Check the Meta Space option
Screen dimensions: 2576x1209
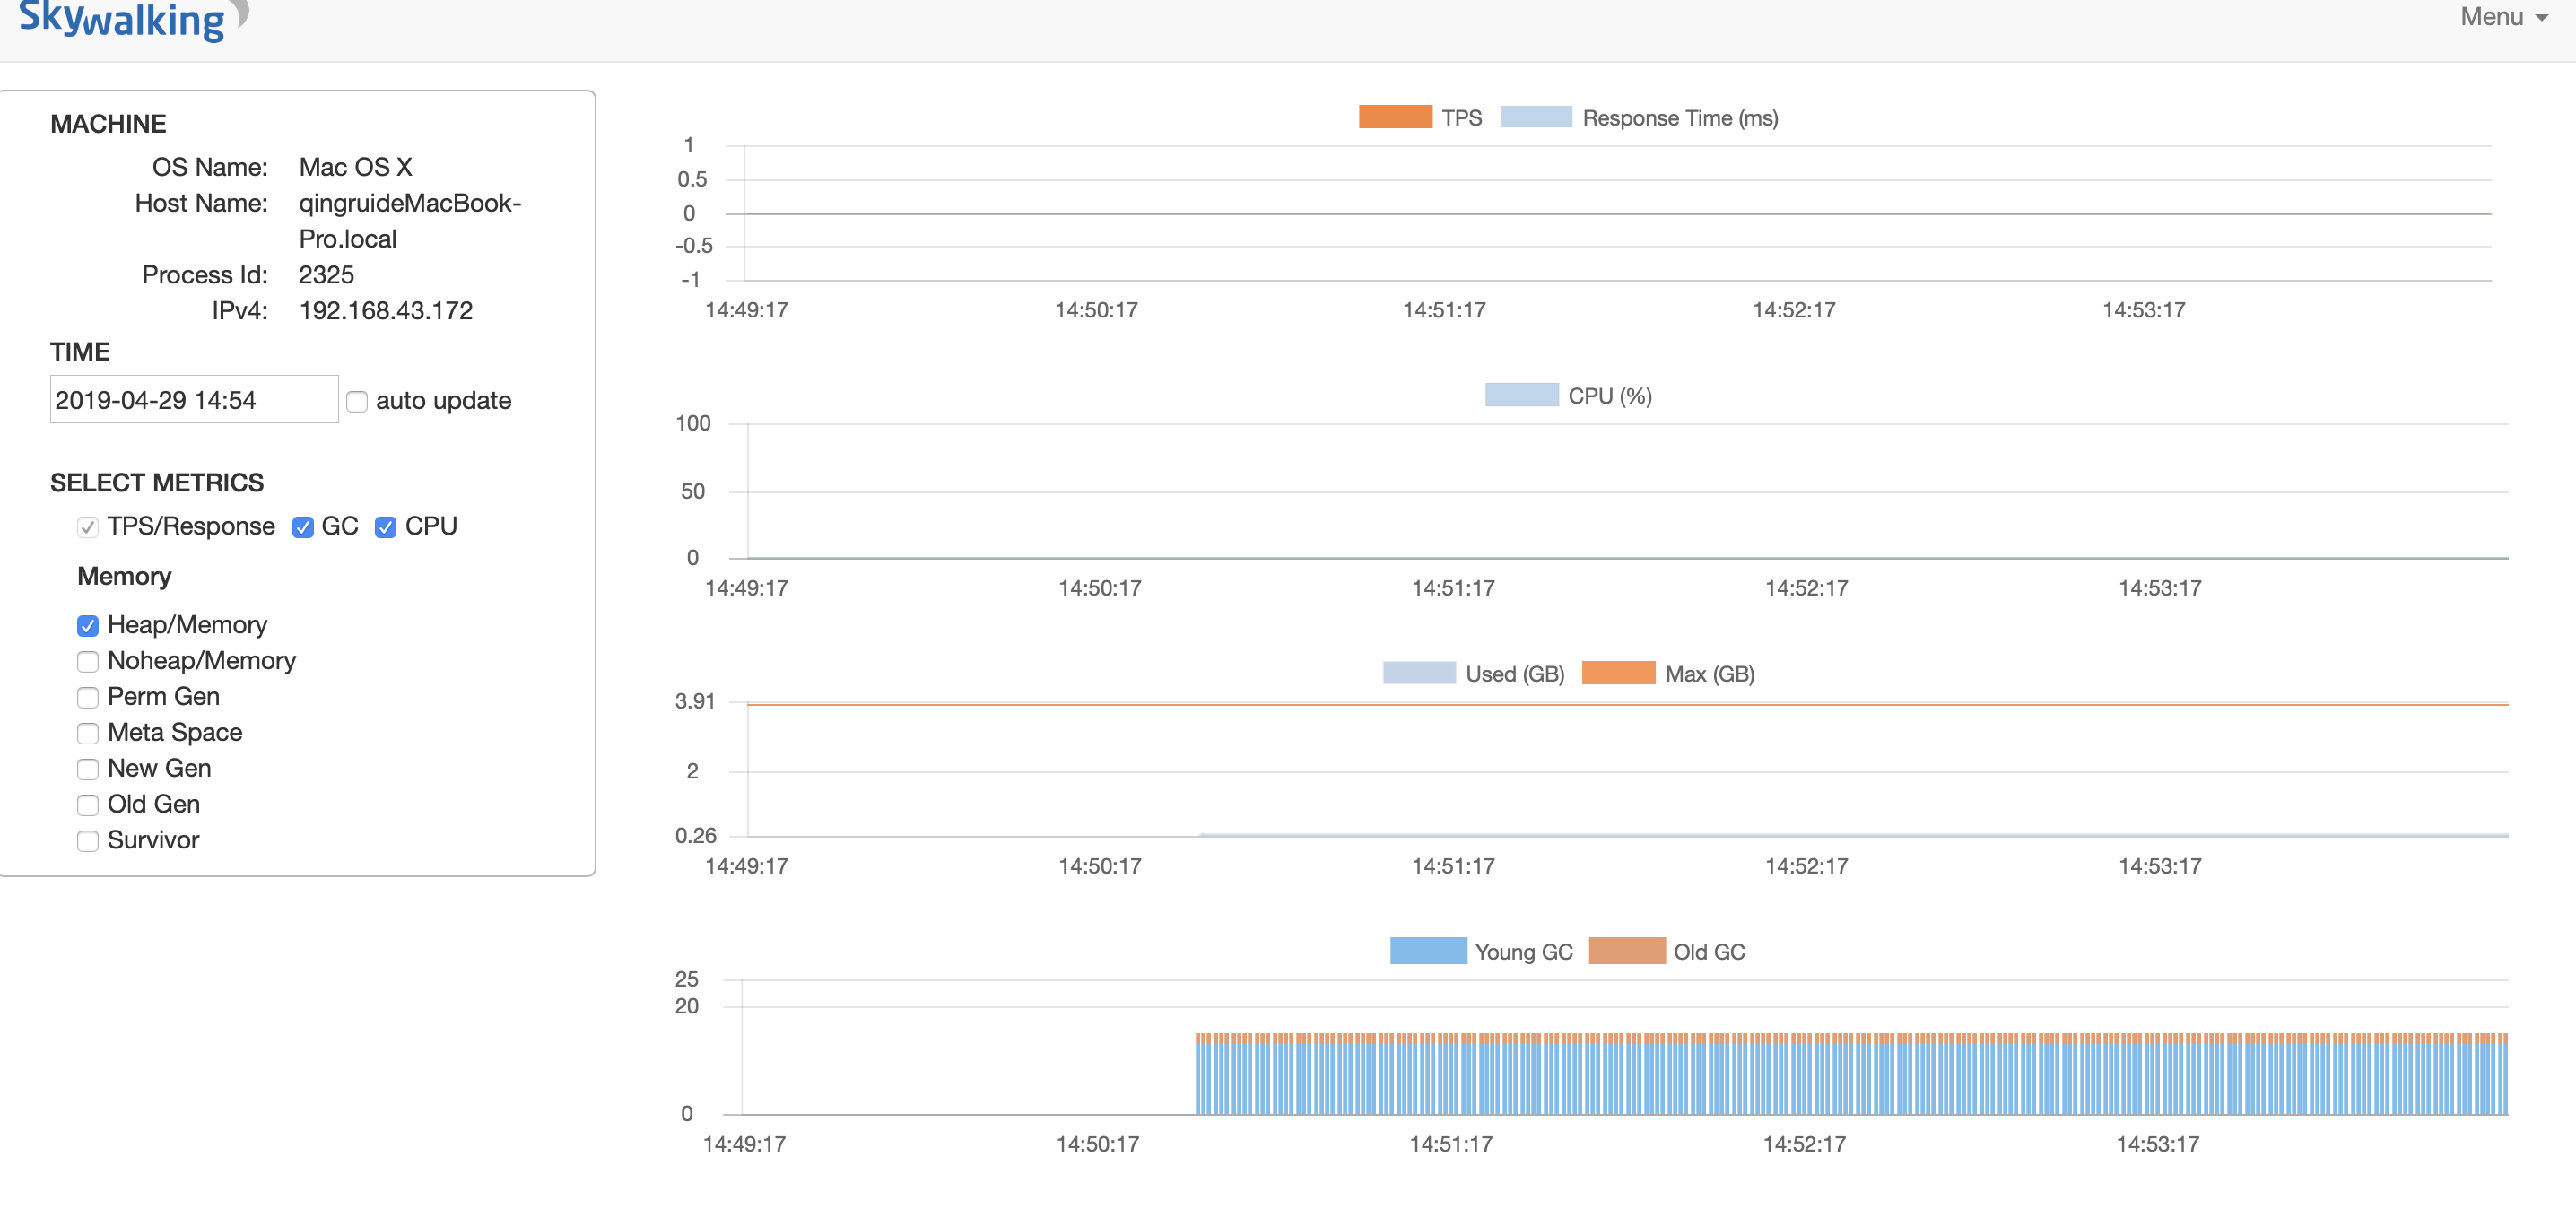(x=88, y=734)
